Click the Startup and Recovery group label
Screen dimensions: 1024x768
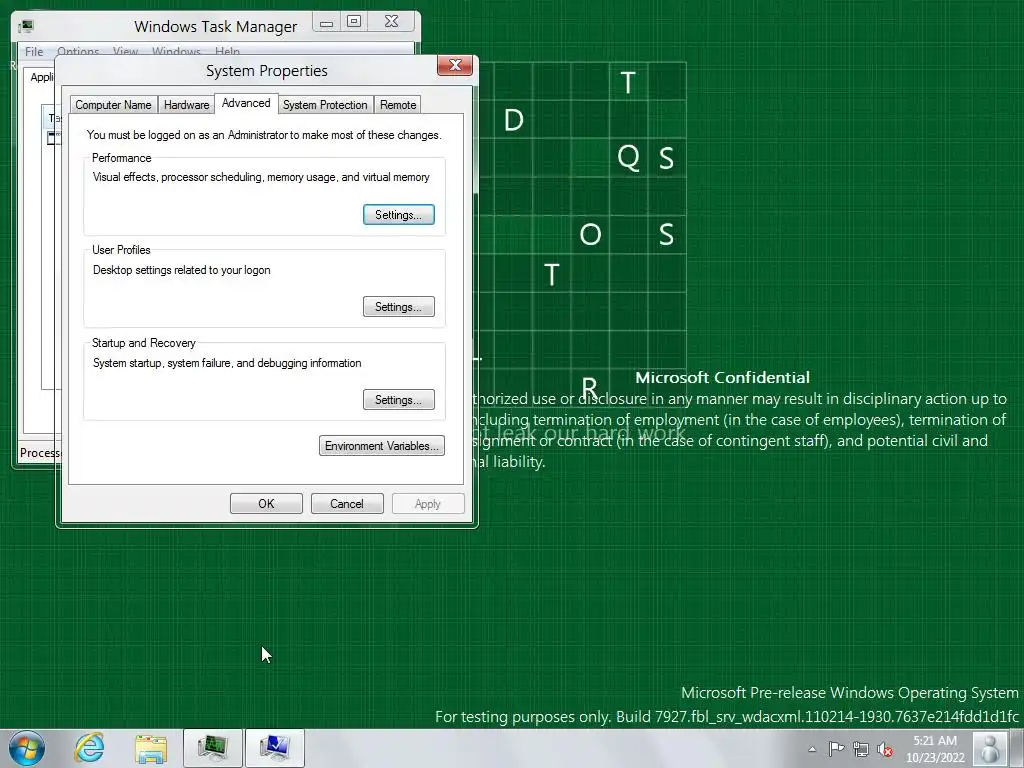click(144, 343)
